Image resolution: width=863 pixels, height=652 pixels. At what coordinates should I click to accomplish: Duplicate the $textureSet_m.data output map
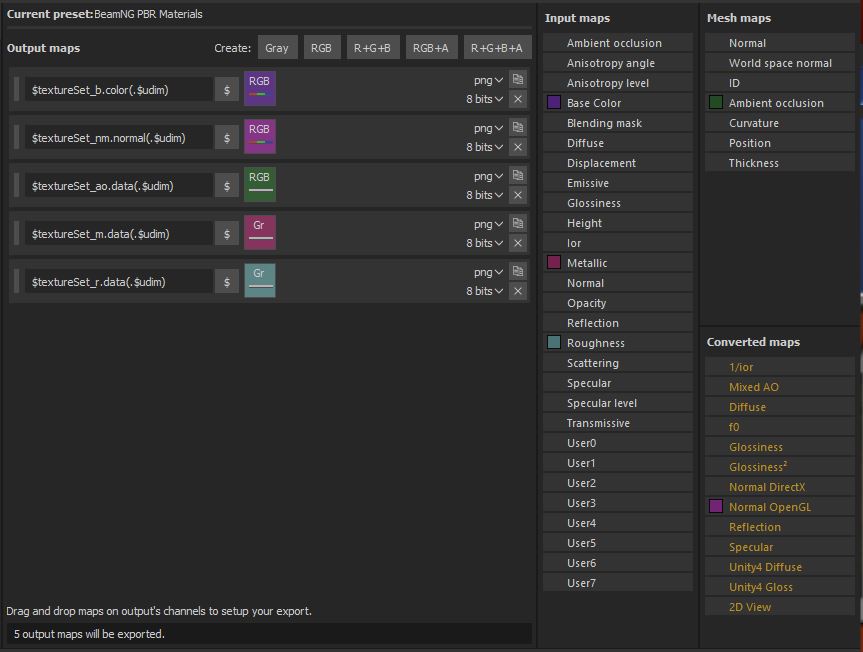click(517, 223)
